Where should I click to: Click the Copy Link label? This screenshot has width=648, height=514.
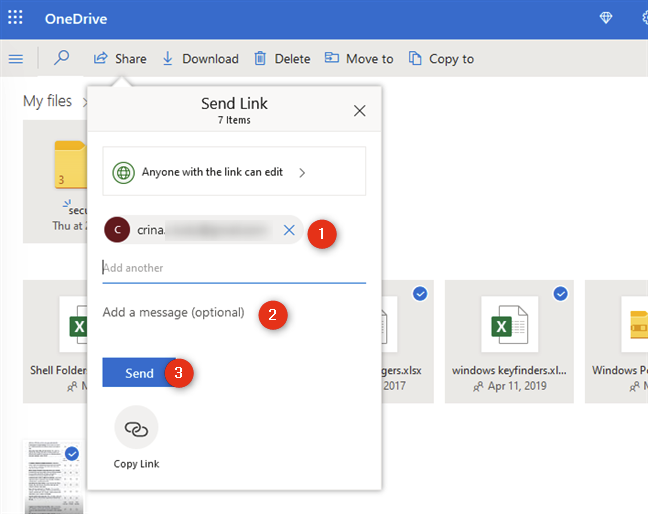click(136, 464)
